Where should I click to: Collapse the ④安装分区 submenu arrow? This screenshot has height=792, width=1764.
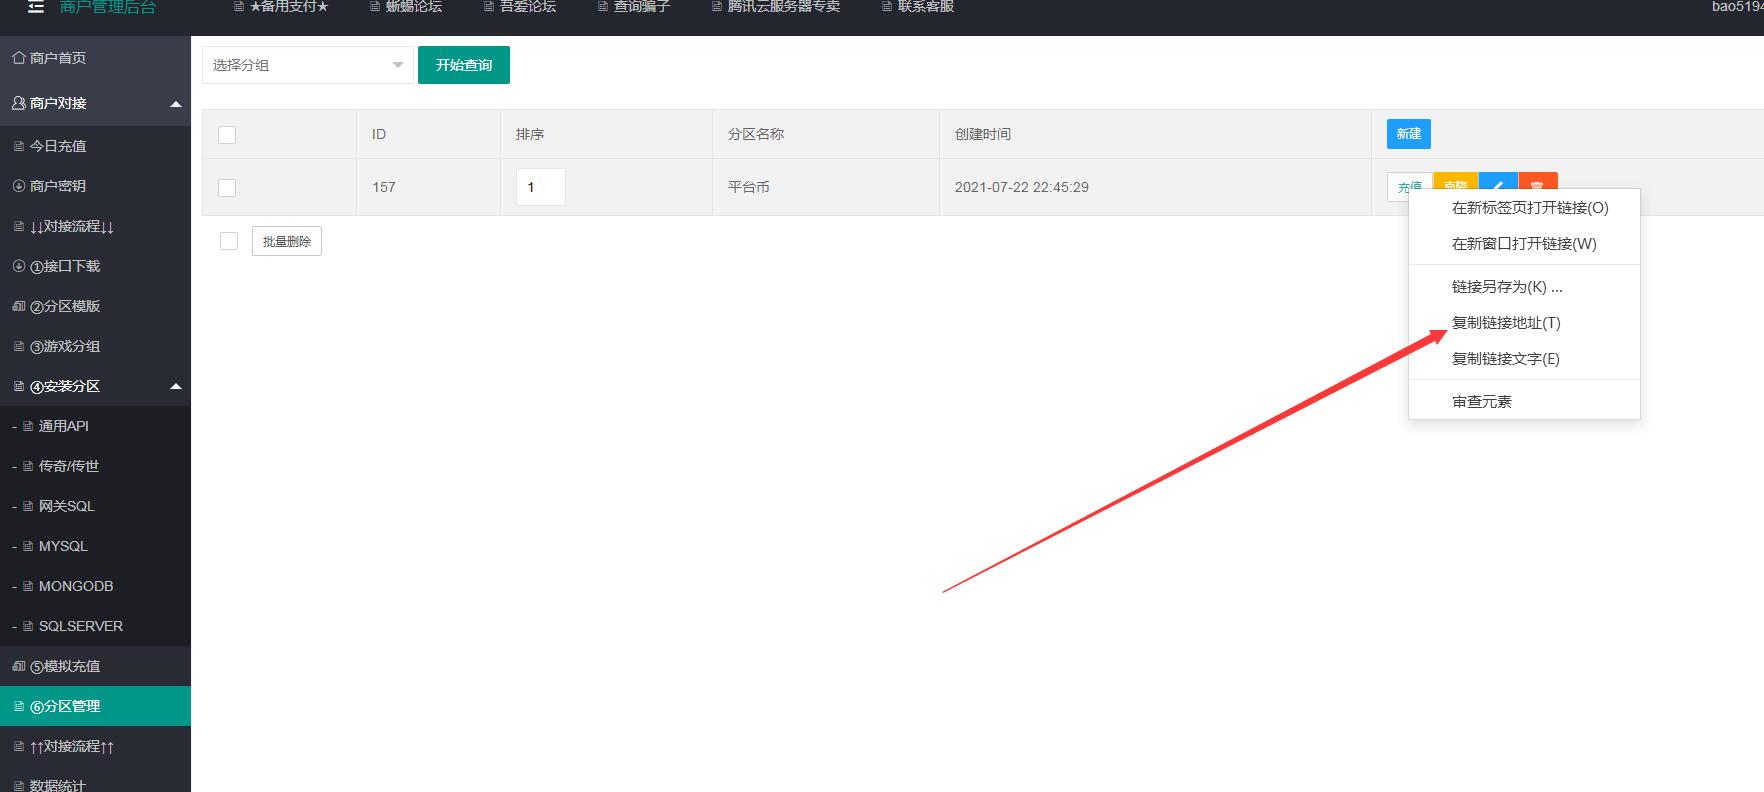pos(176,387)
